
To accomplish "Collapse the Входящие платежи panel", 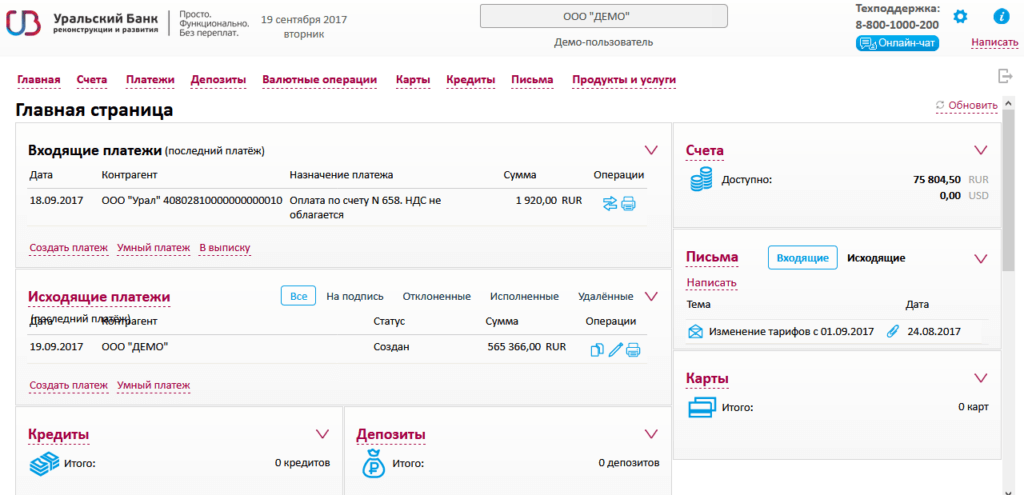I will pyautogui.click(x=651, y=150).
